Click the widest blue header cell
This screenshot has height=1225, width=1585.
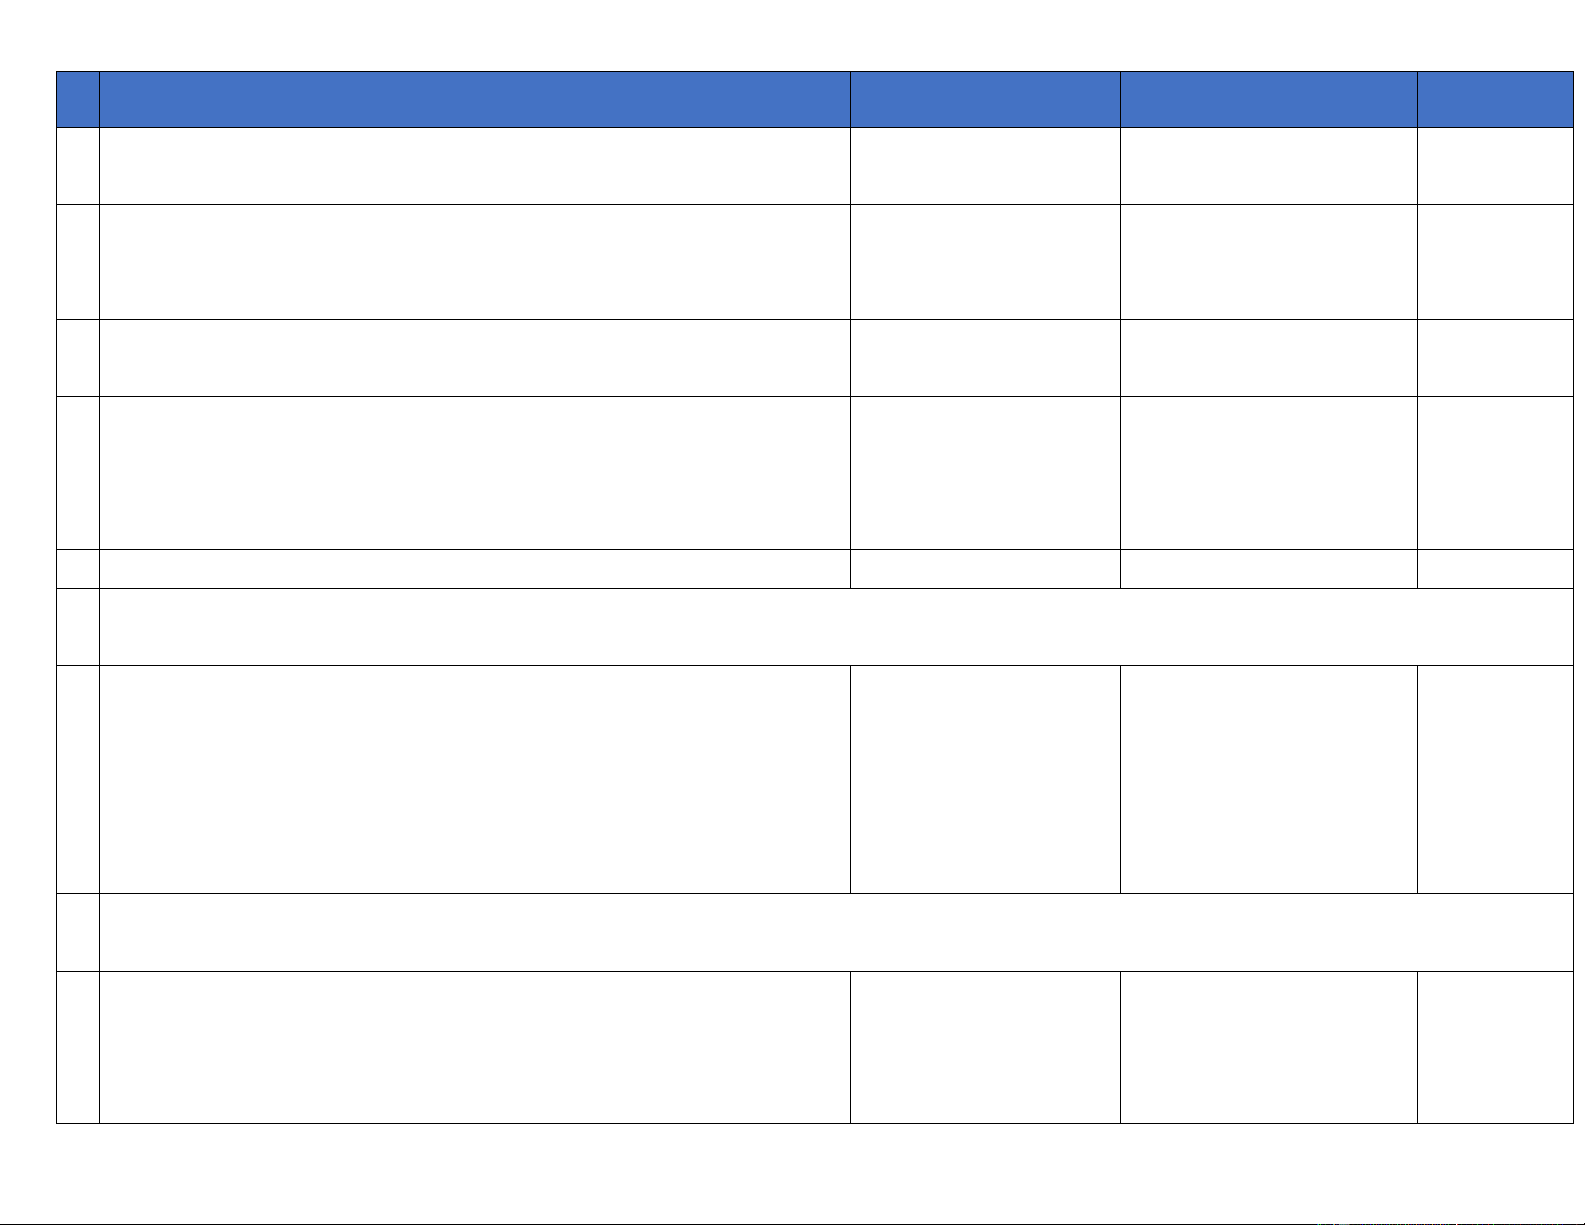click(474, 99)
